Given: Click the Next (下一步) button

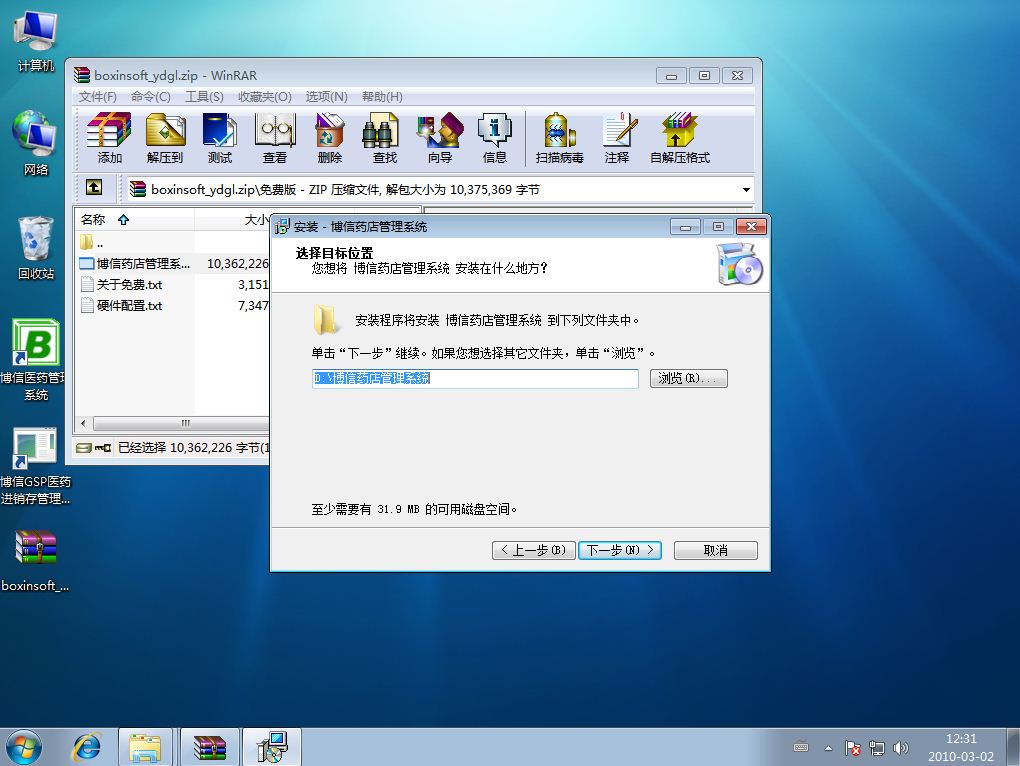Looking at the screenshot, I should click(x=620, y=550).
